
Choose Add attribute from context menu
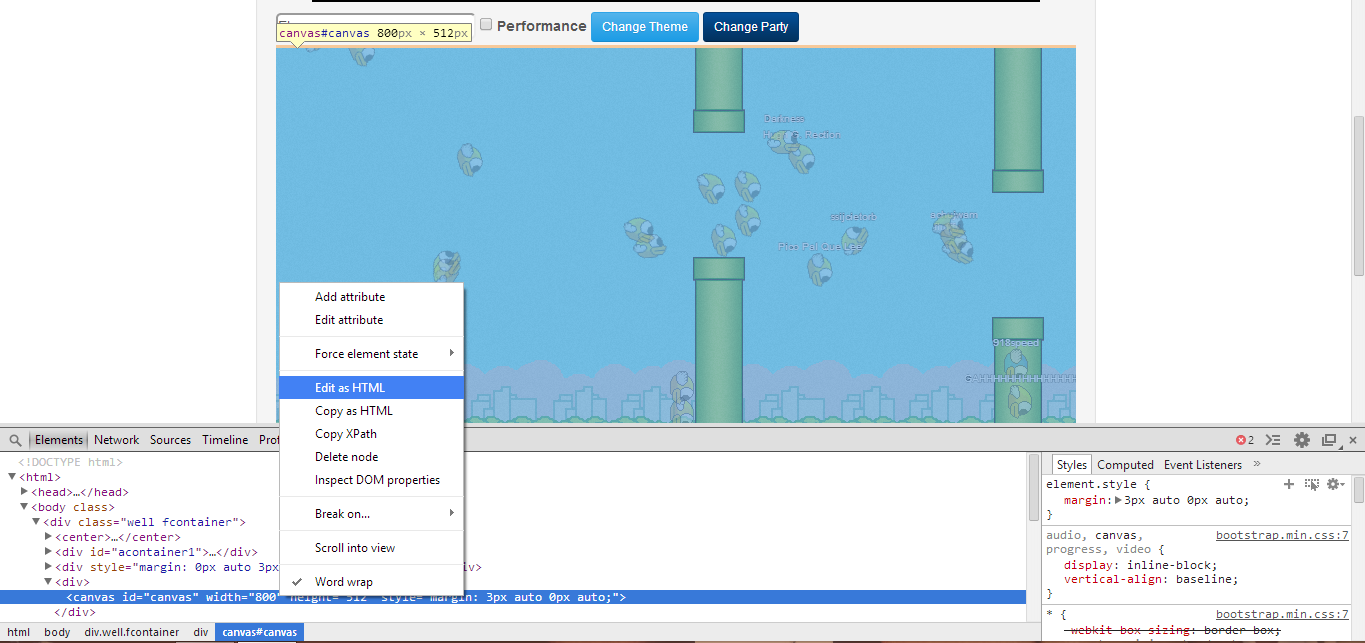click(372, 297)
